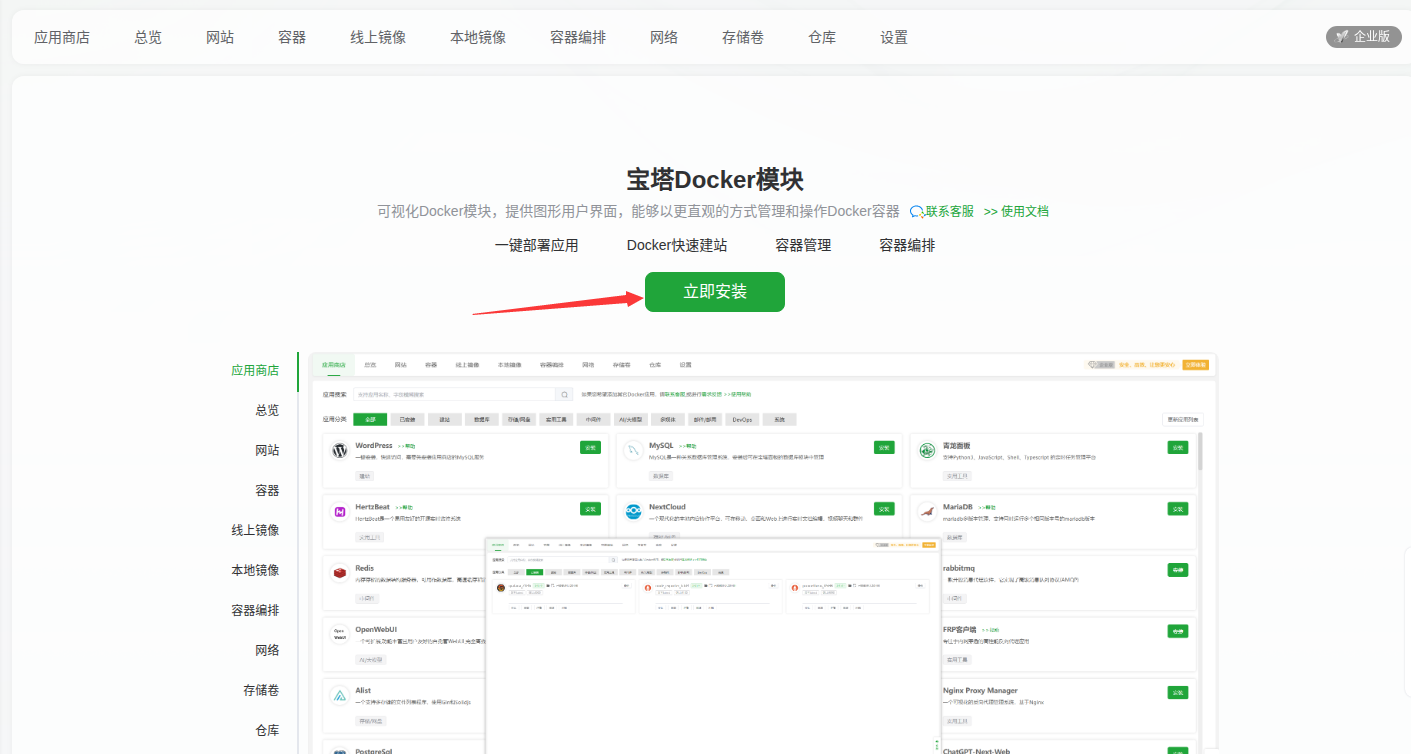Click the WordPress logo icon in preview
The width and height of the screenshot is (1411, 754).
click(339, 451)
